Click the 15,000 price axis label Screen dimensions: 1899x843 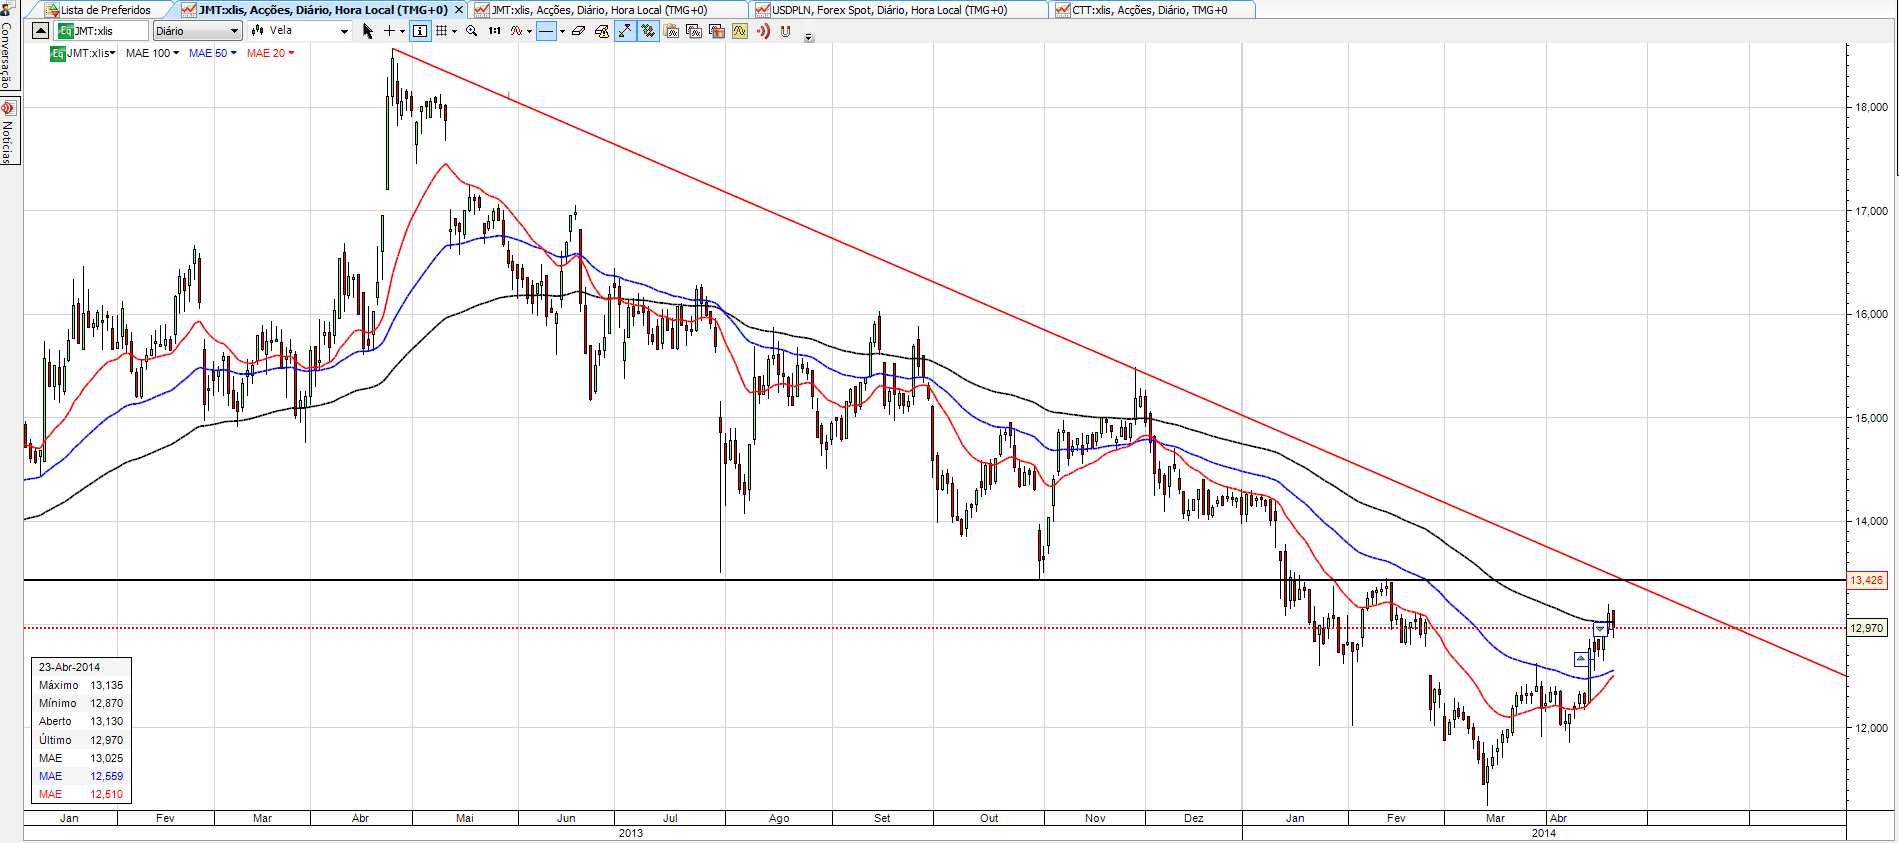[1871, 418]
